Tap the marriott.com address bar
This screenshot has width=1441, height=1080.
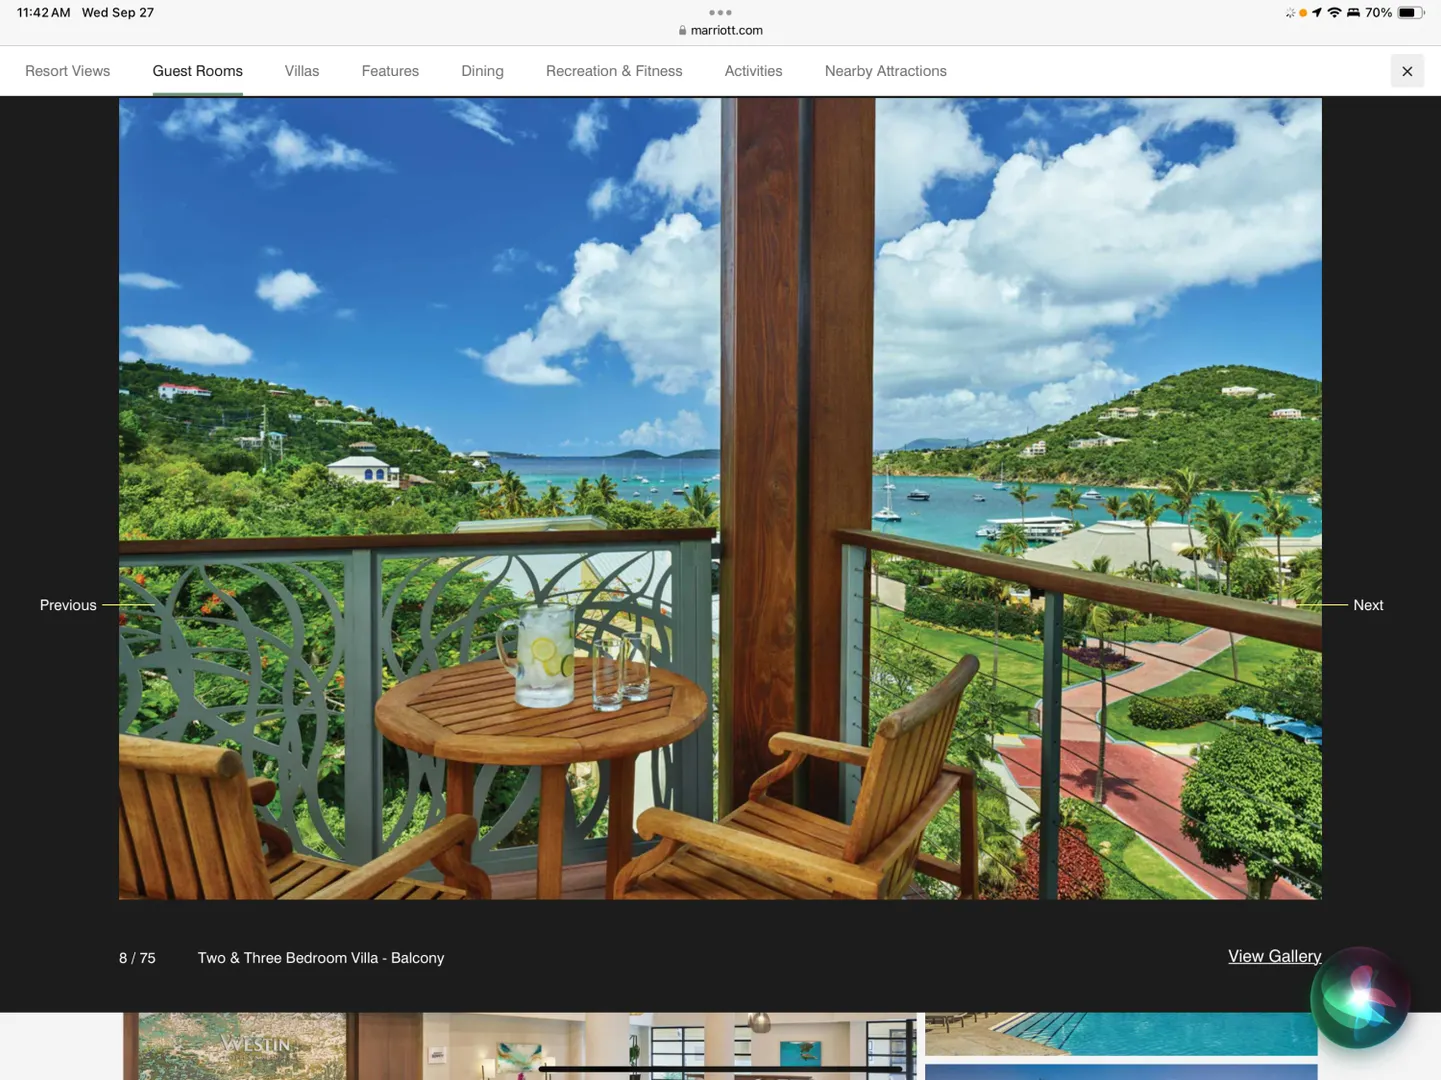click(726, 30)
